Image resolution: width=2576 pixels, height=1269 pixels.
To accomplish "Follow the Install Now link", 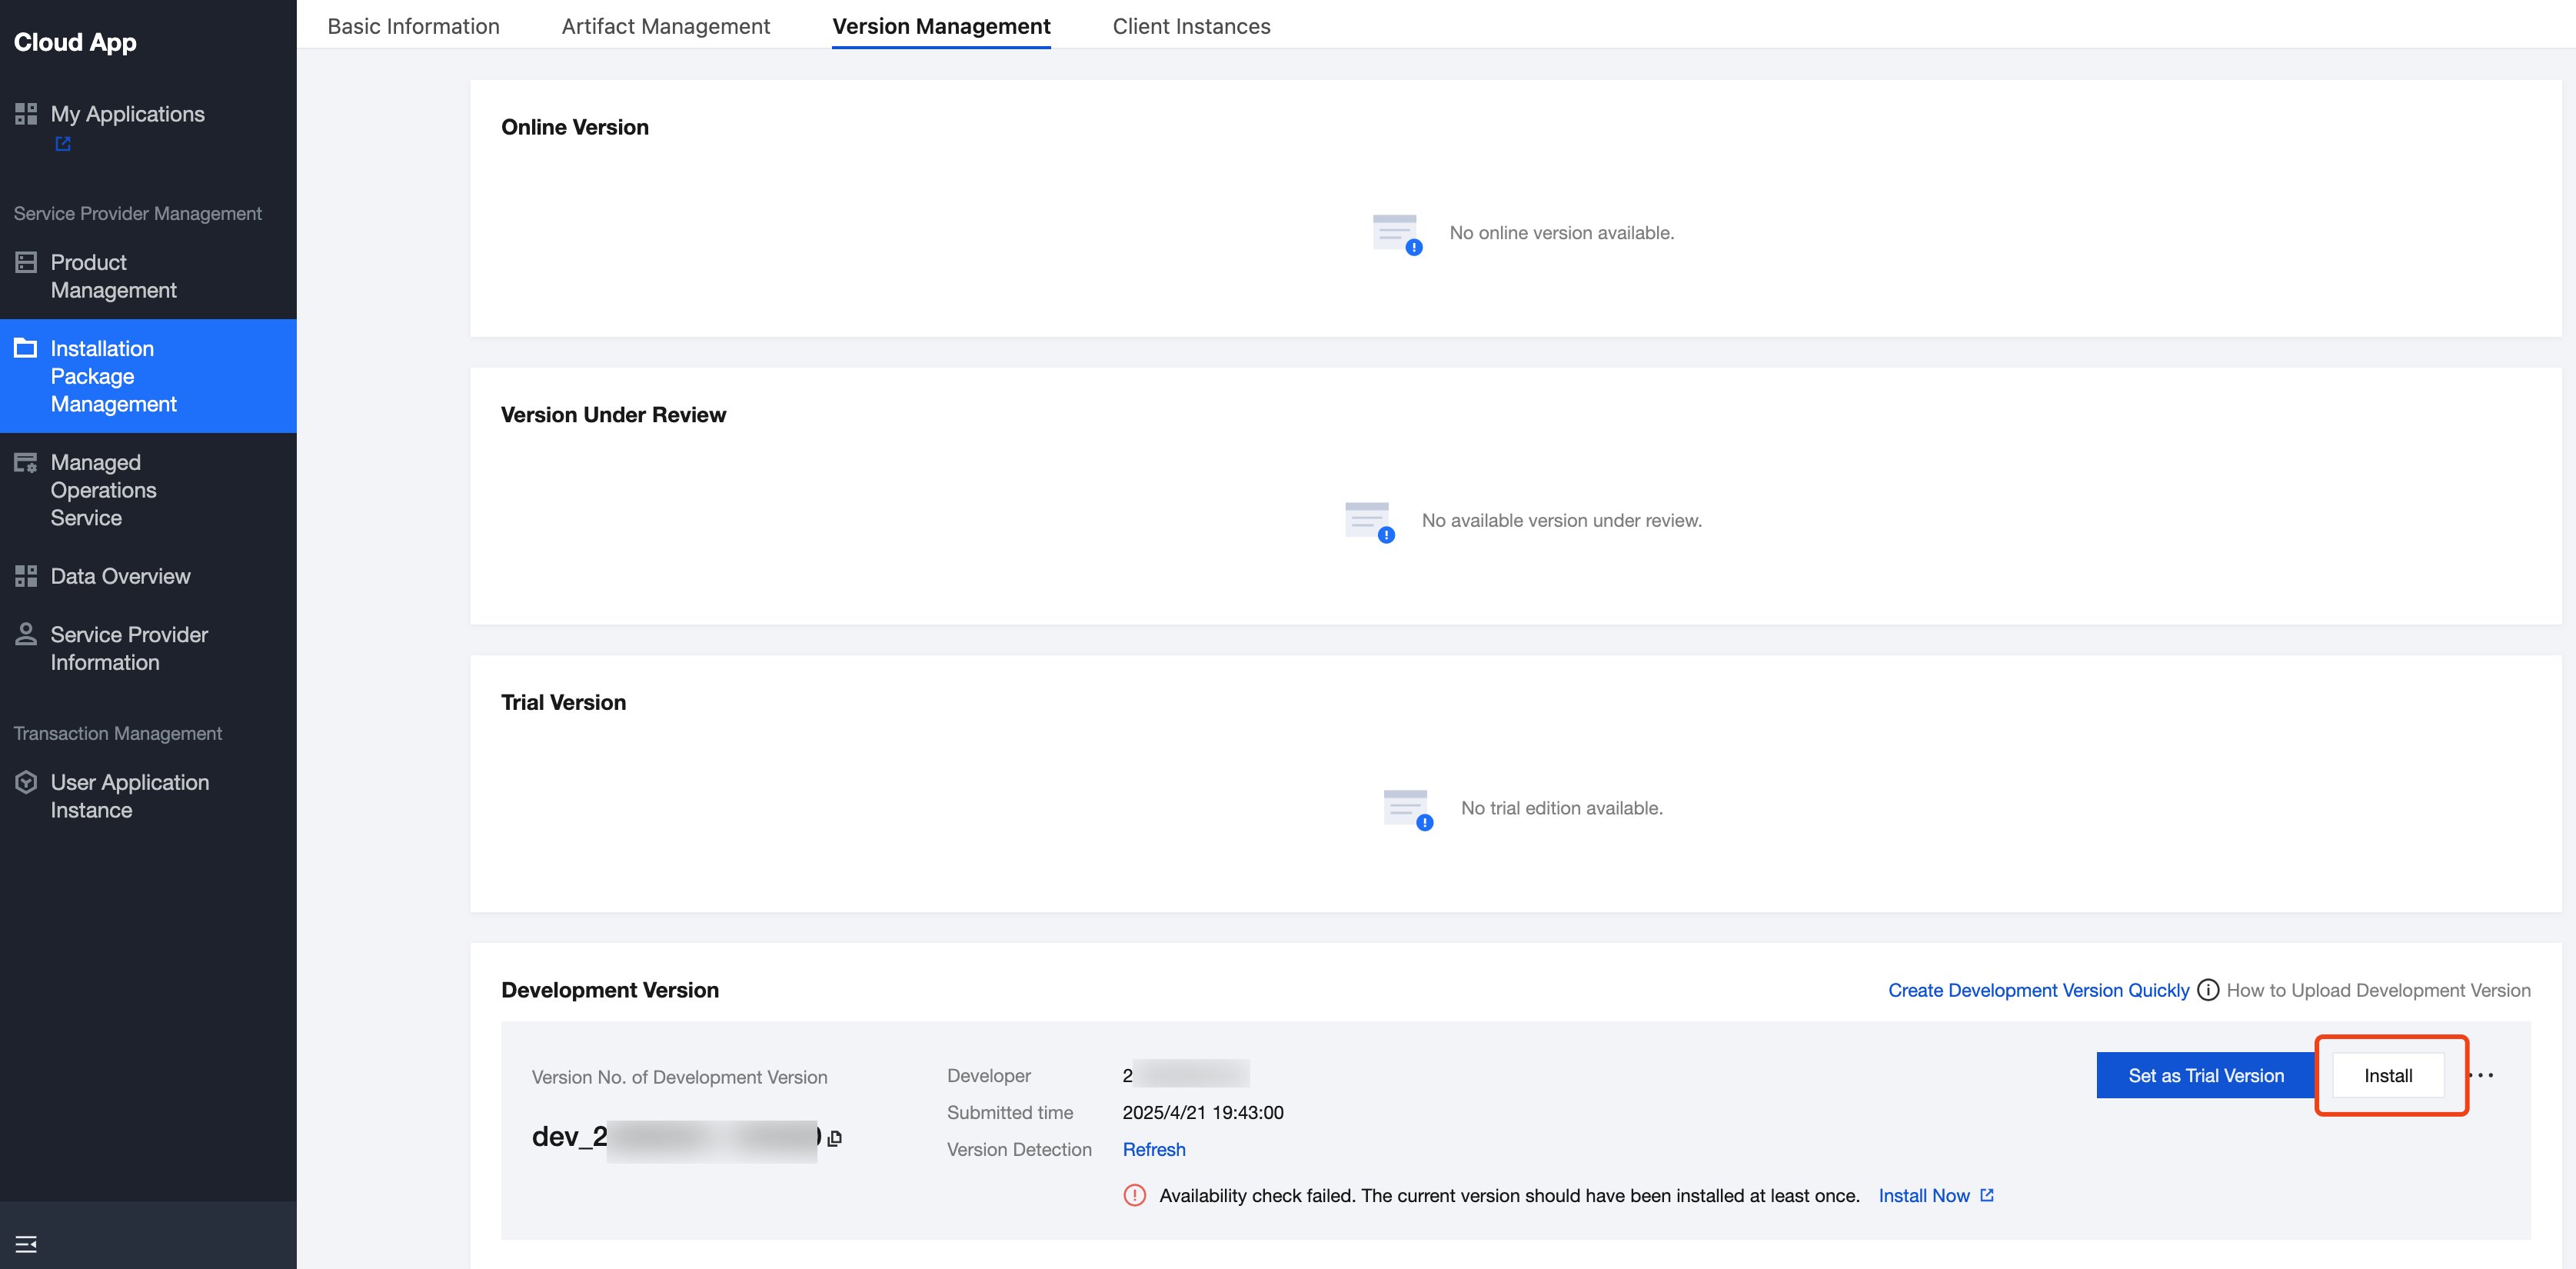I will pos(1923,1195).
